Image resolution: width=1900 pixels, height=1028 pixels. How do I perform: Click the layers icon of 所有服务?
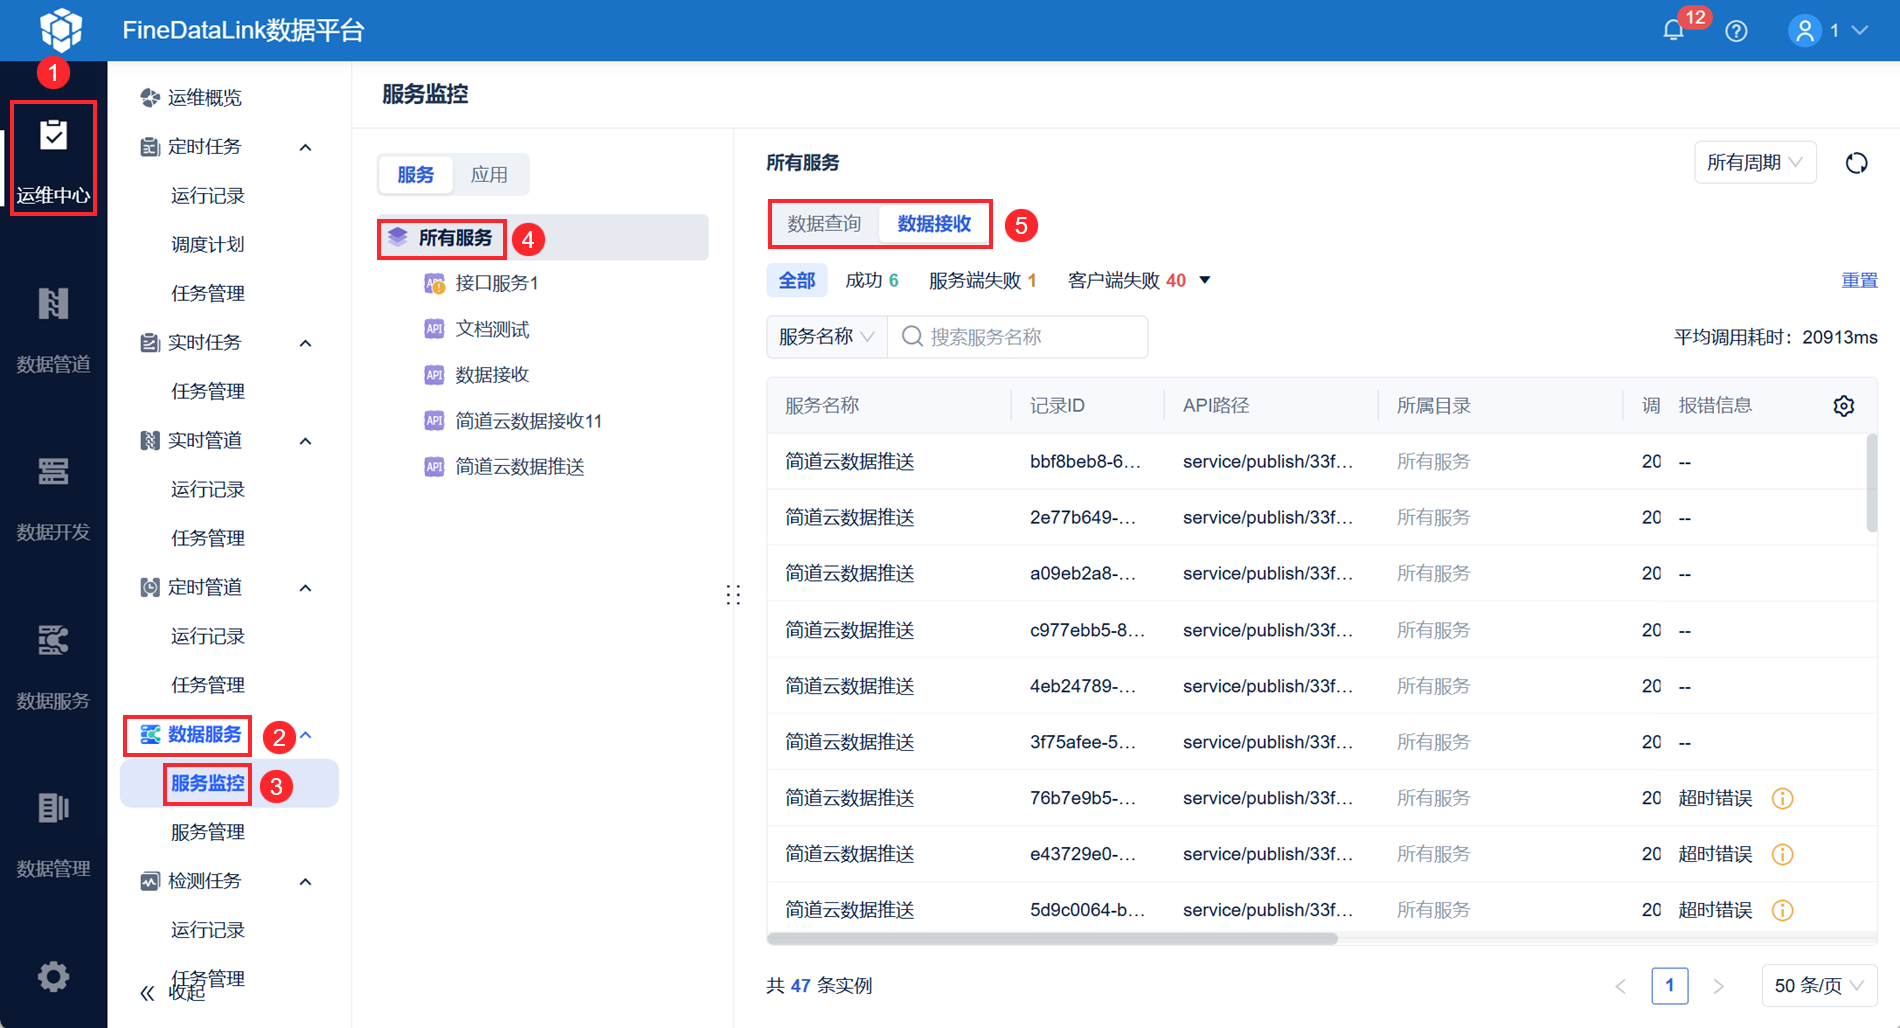coord(398,237)
